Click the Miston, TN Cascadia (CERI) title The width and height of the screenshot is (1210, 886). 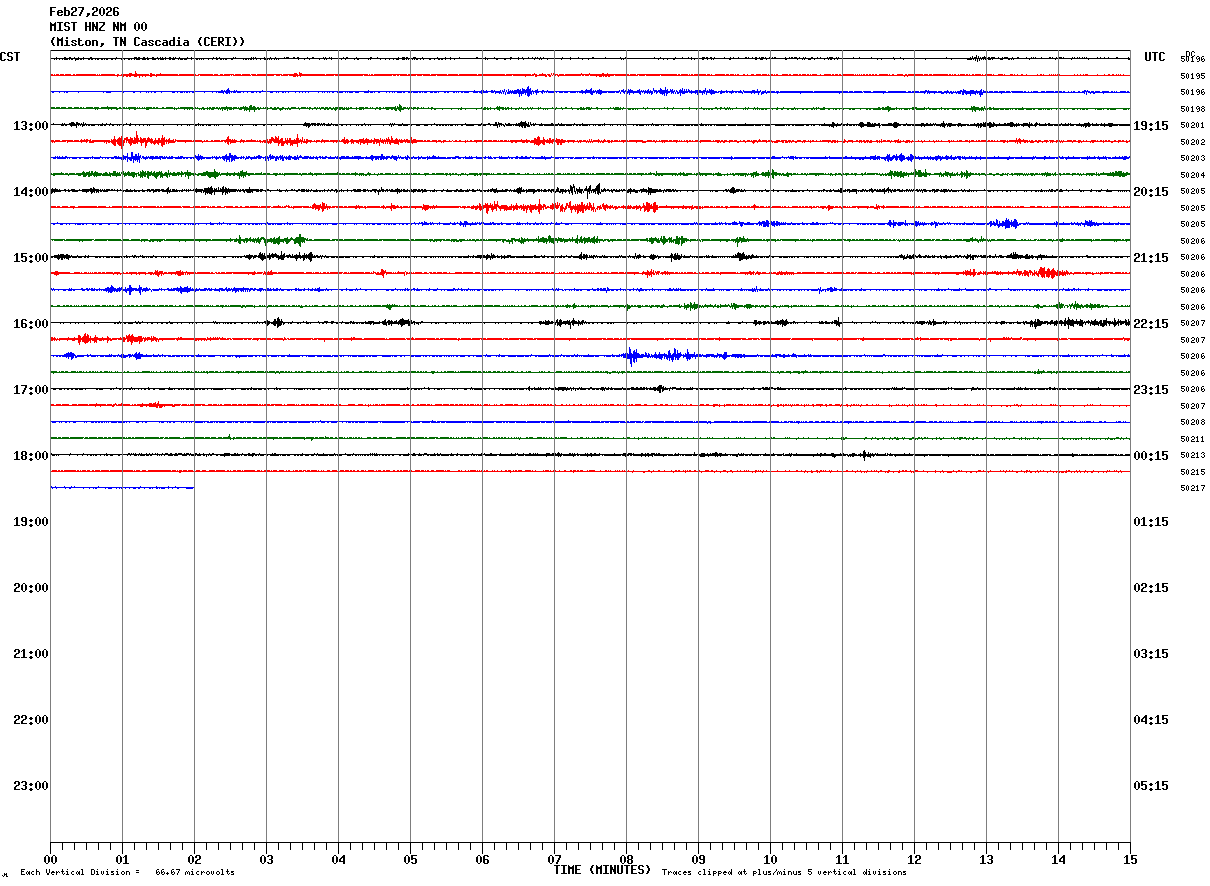click(147, 42)
